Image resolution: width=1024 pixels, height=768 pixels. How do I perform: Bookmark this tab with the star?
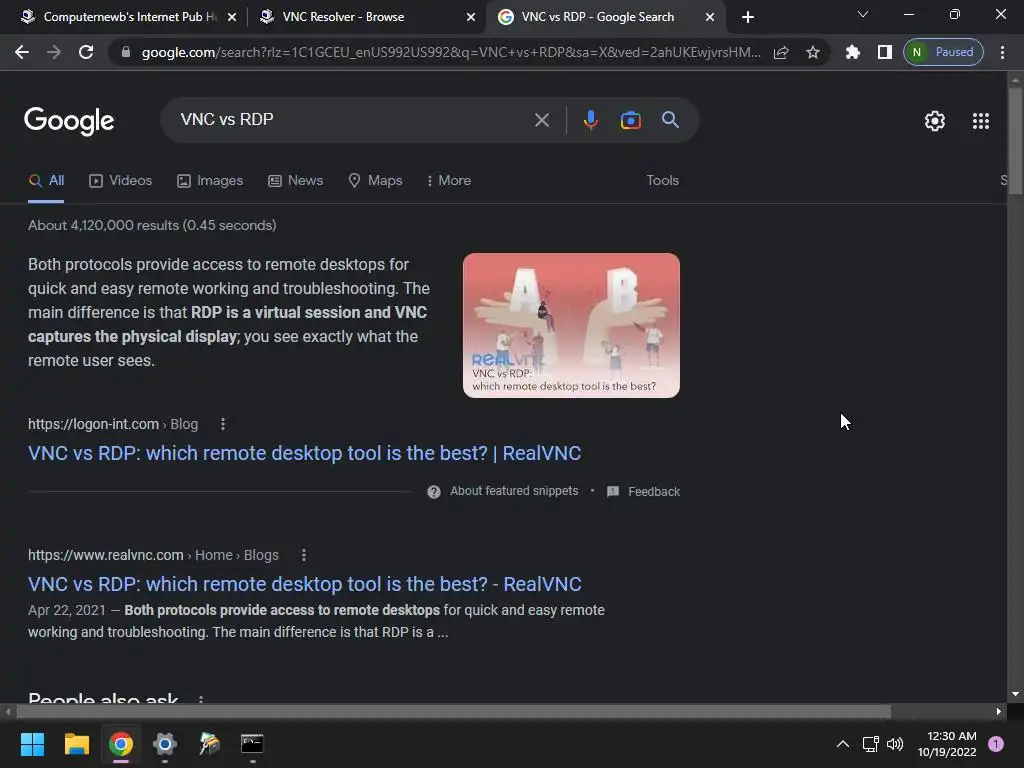[812, 52]
